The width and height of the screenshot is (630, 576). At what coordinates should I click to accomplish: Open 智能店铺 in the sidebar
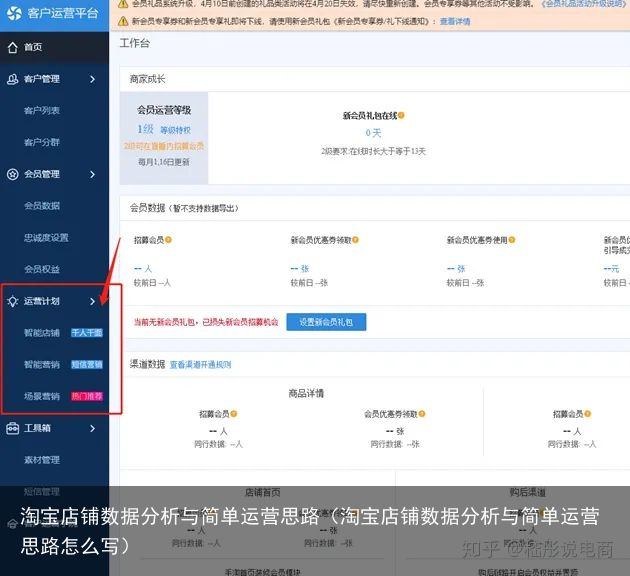[42, 333]
